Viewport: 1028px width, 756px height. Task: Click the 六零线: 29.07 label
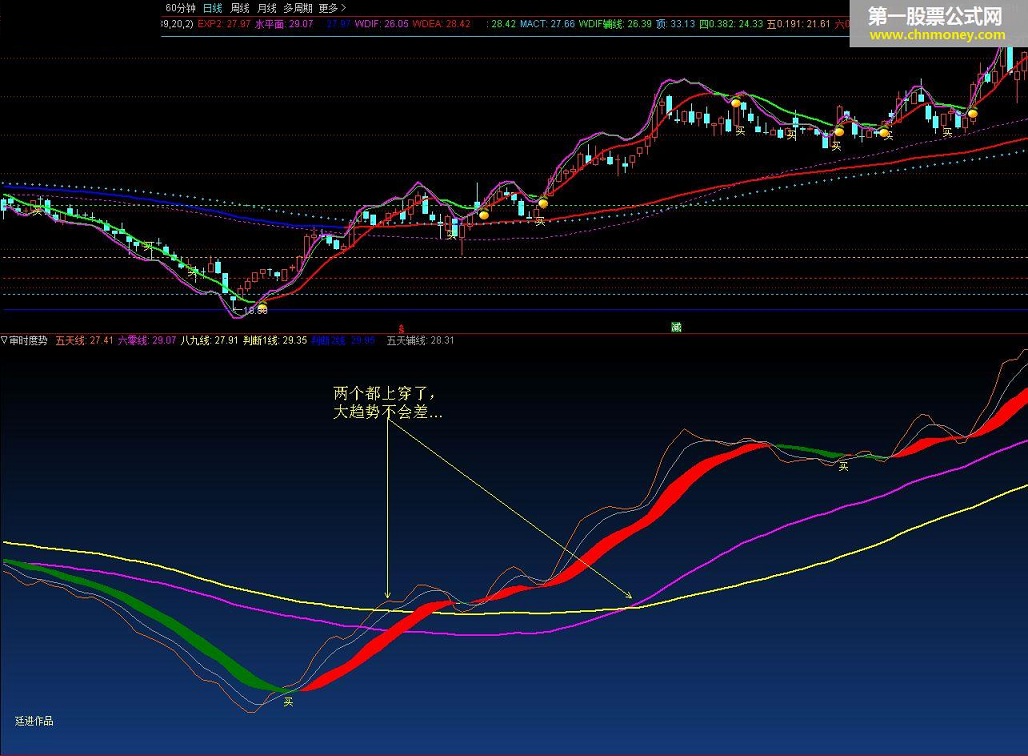[147, 340]
